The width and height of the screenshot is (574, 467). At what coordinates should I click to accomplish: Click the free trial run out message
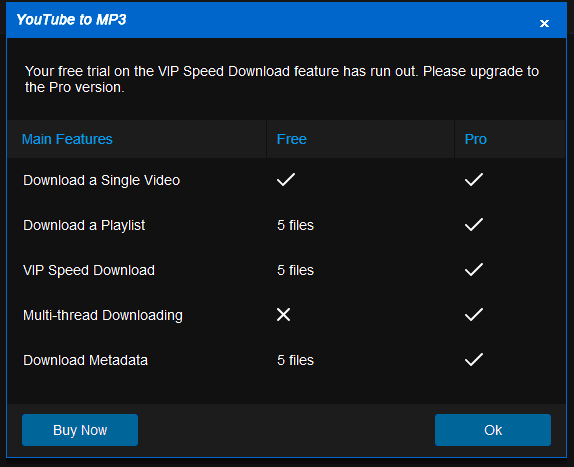pos(282,79)
